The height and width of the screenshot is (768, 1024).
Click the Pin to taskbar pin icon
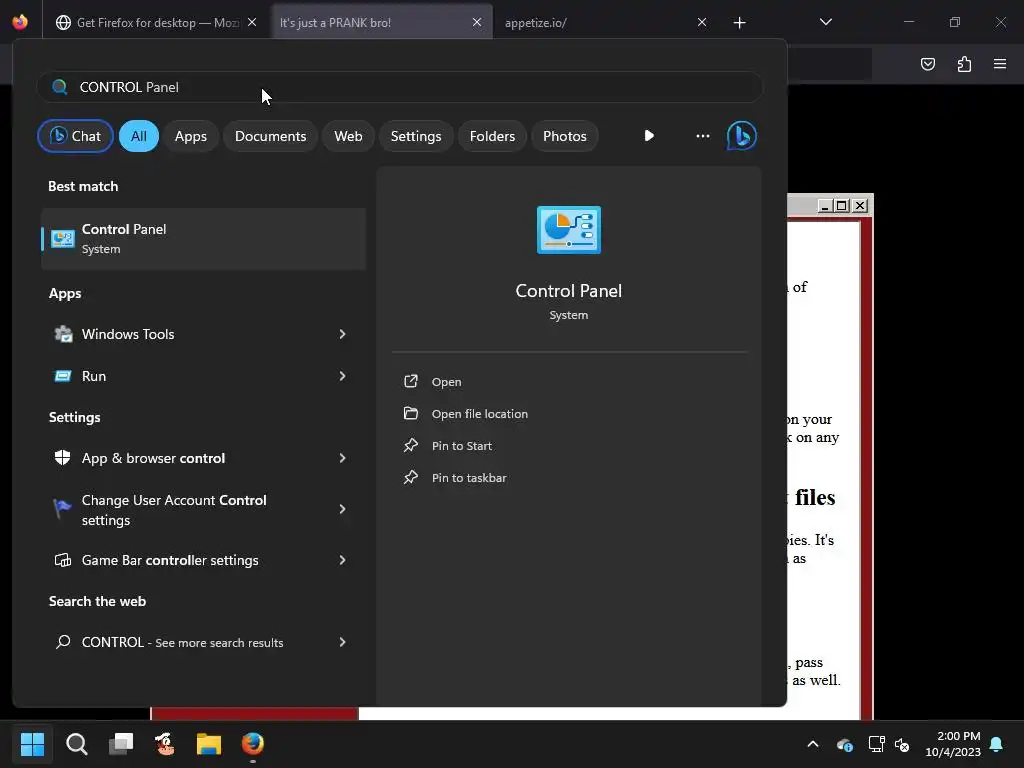click(x=411, y=477)
